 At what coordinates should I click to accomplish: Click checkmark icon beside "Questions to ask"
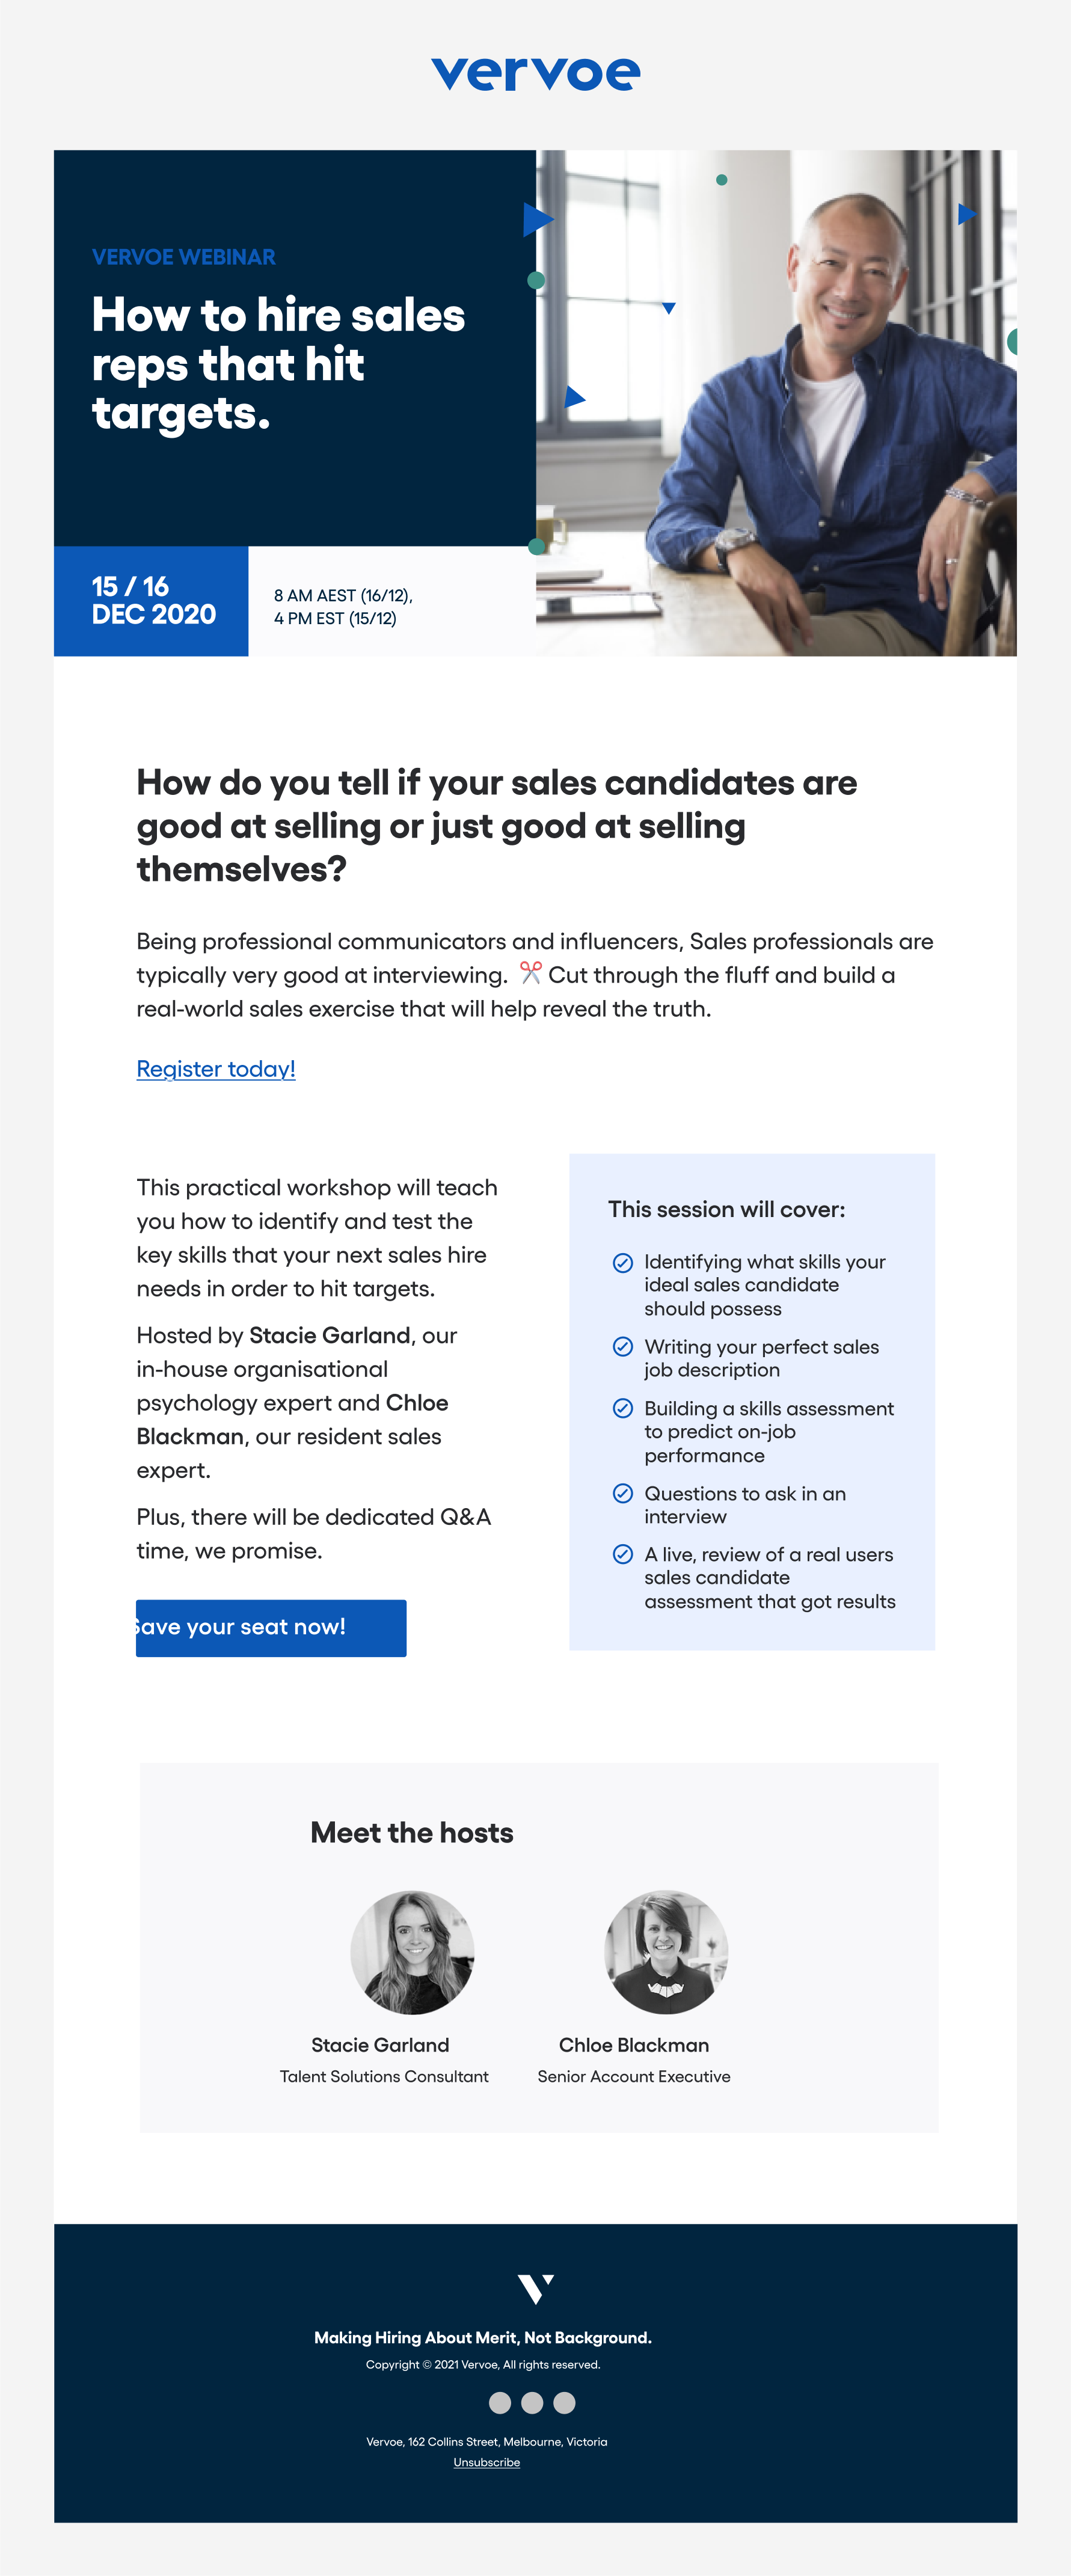(622, 1493)
